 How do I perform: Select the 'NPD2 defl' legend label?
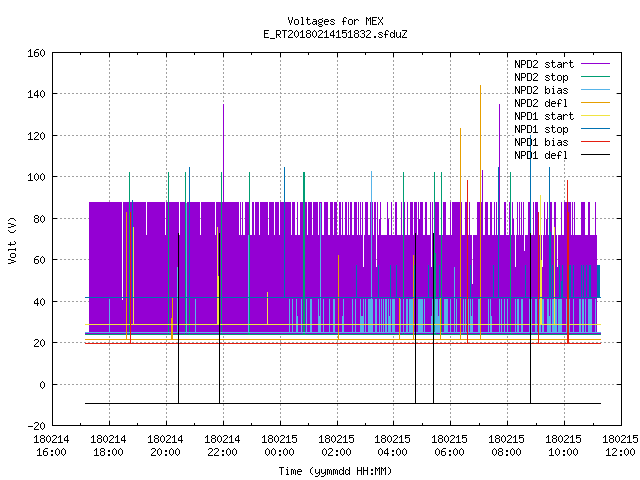coord(541,103)
